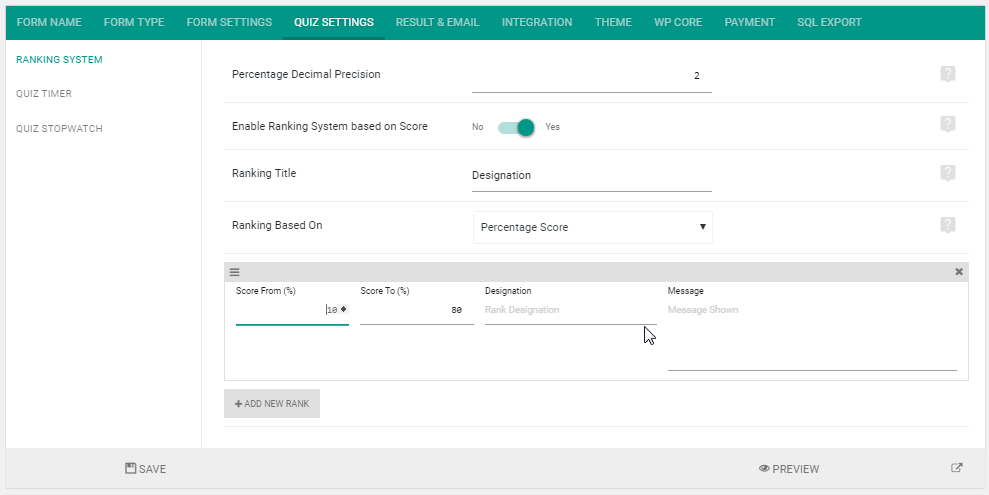
Task: Grab the rank row drag handle icon
Action: click(234, 272)
